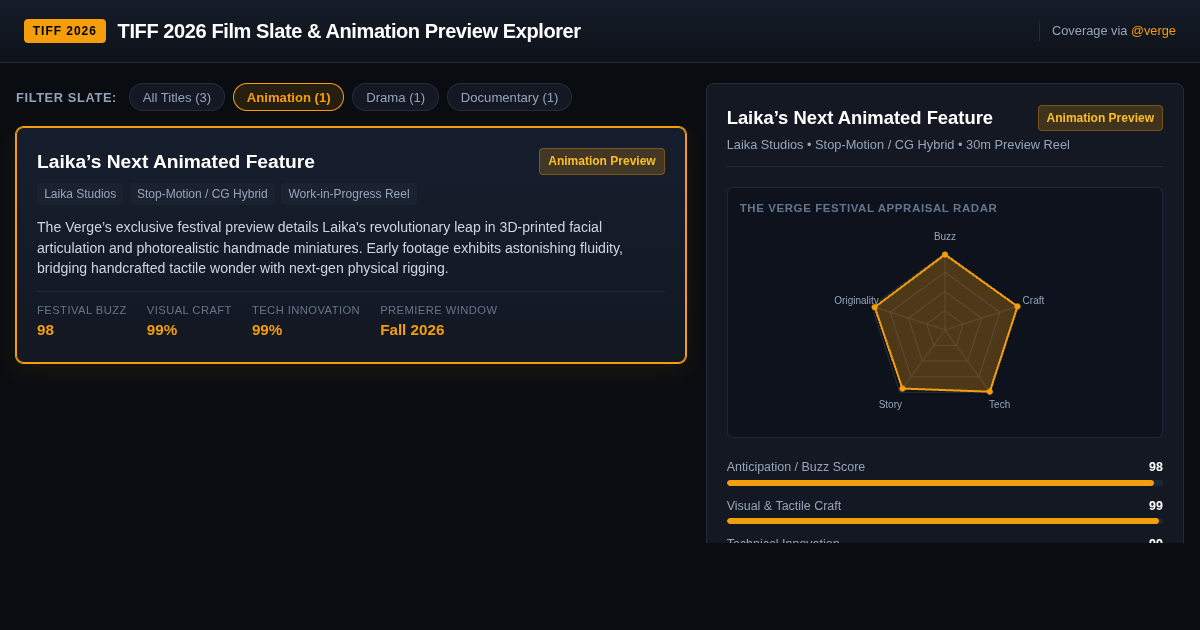Click the Anticipation / Buzz Score label

tap(796, 467)
